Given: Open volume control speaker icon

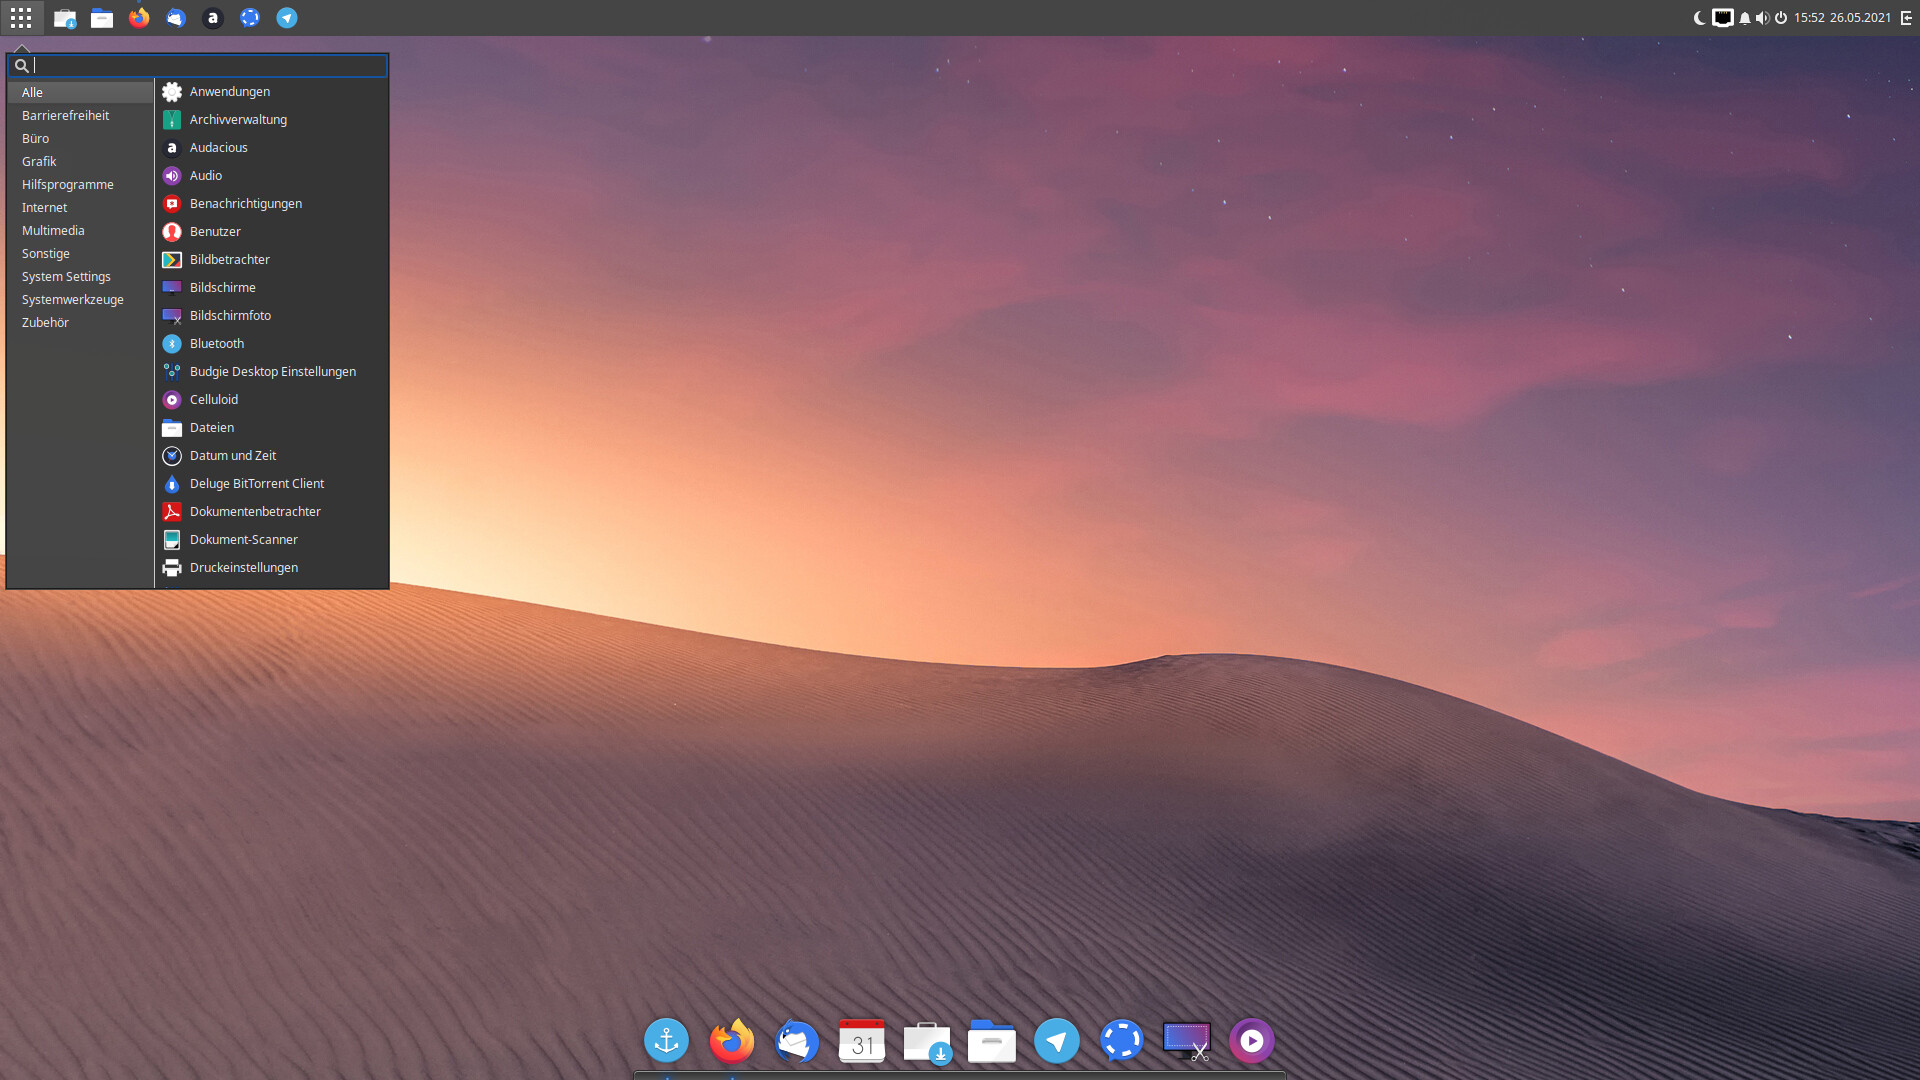Looking at the screenshot, I should point(1762,18).
